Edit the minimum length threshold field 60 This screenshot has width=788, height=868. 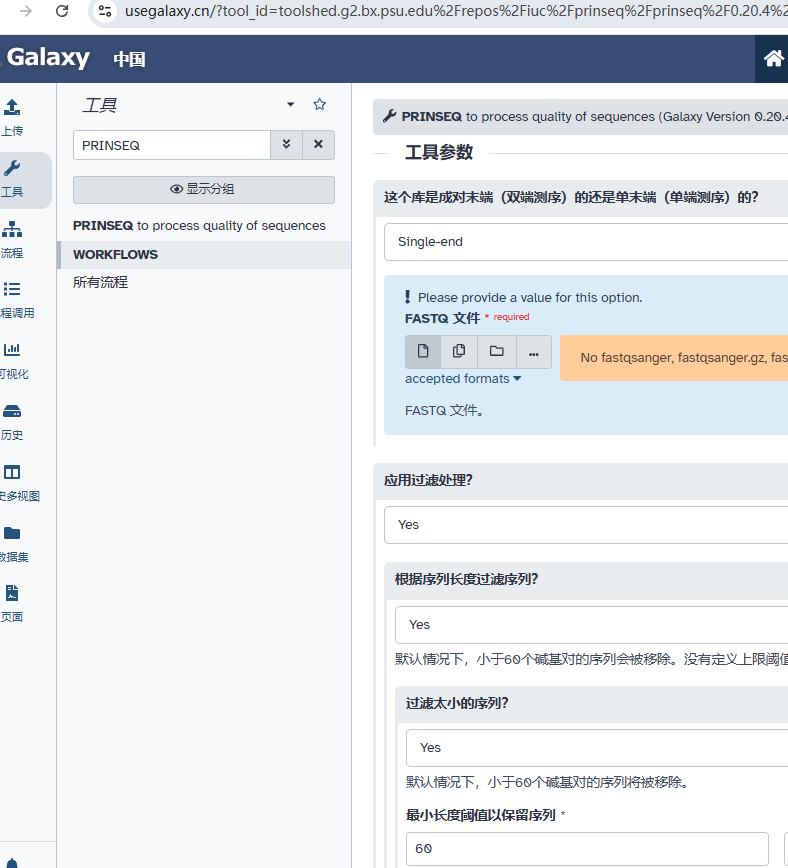click(587, 849)
